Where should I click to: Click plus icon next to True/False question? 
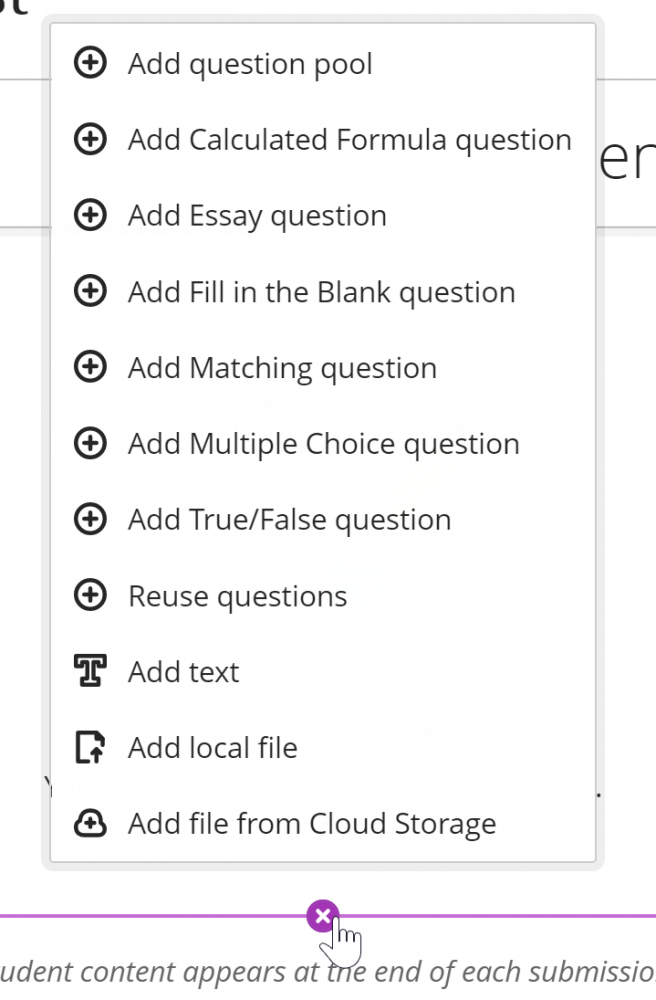(90, 520)
